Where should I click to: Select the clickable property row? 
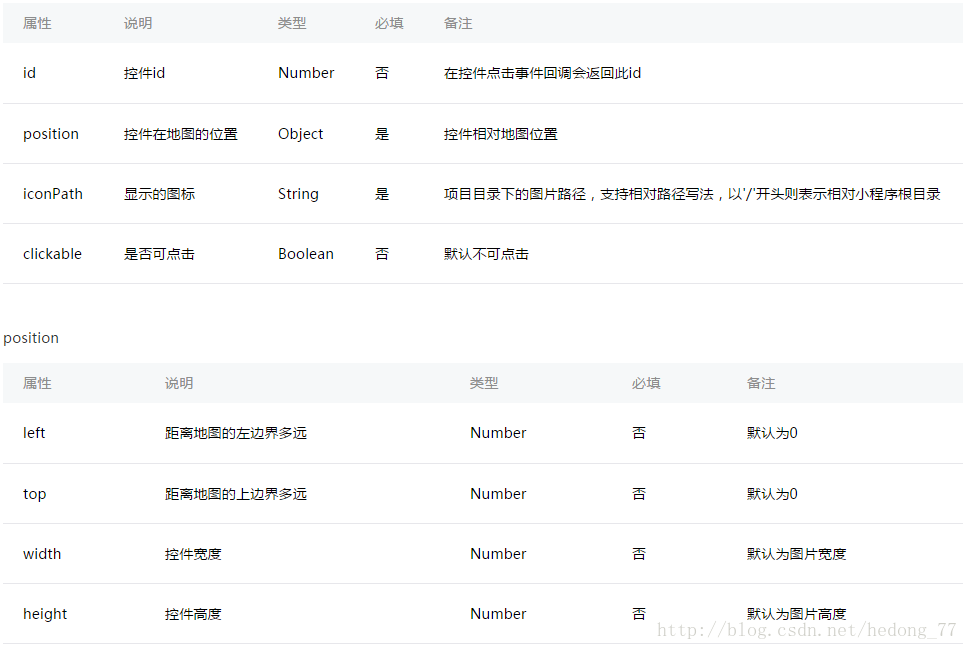(480, 253)
